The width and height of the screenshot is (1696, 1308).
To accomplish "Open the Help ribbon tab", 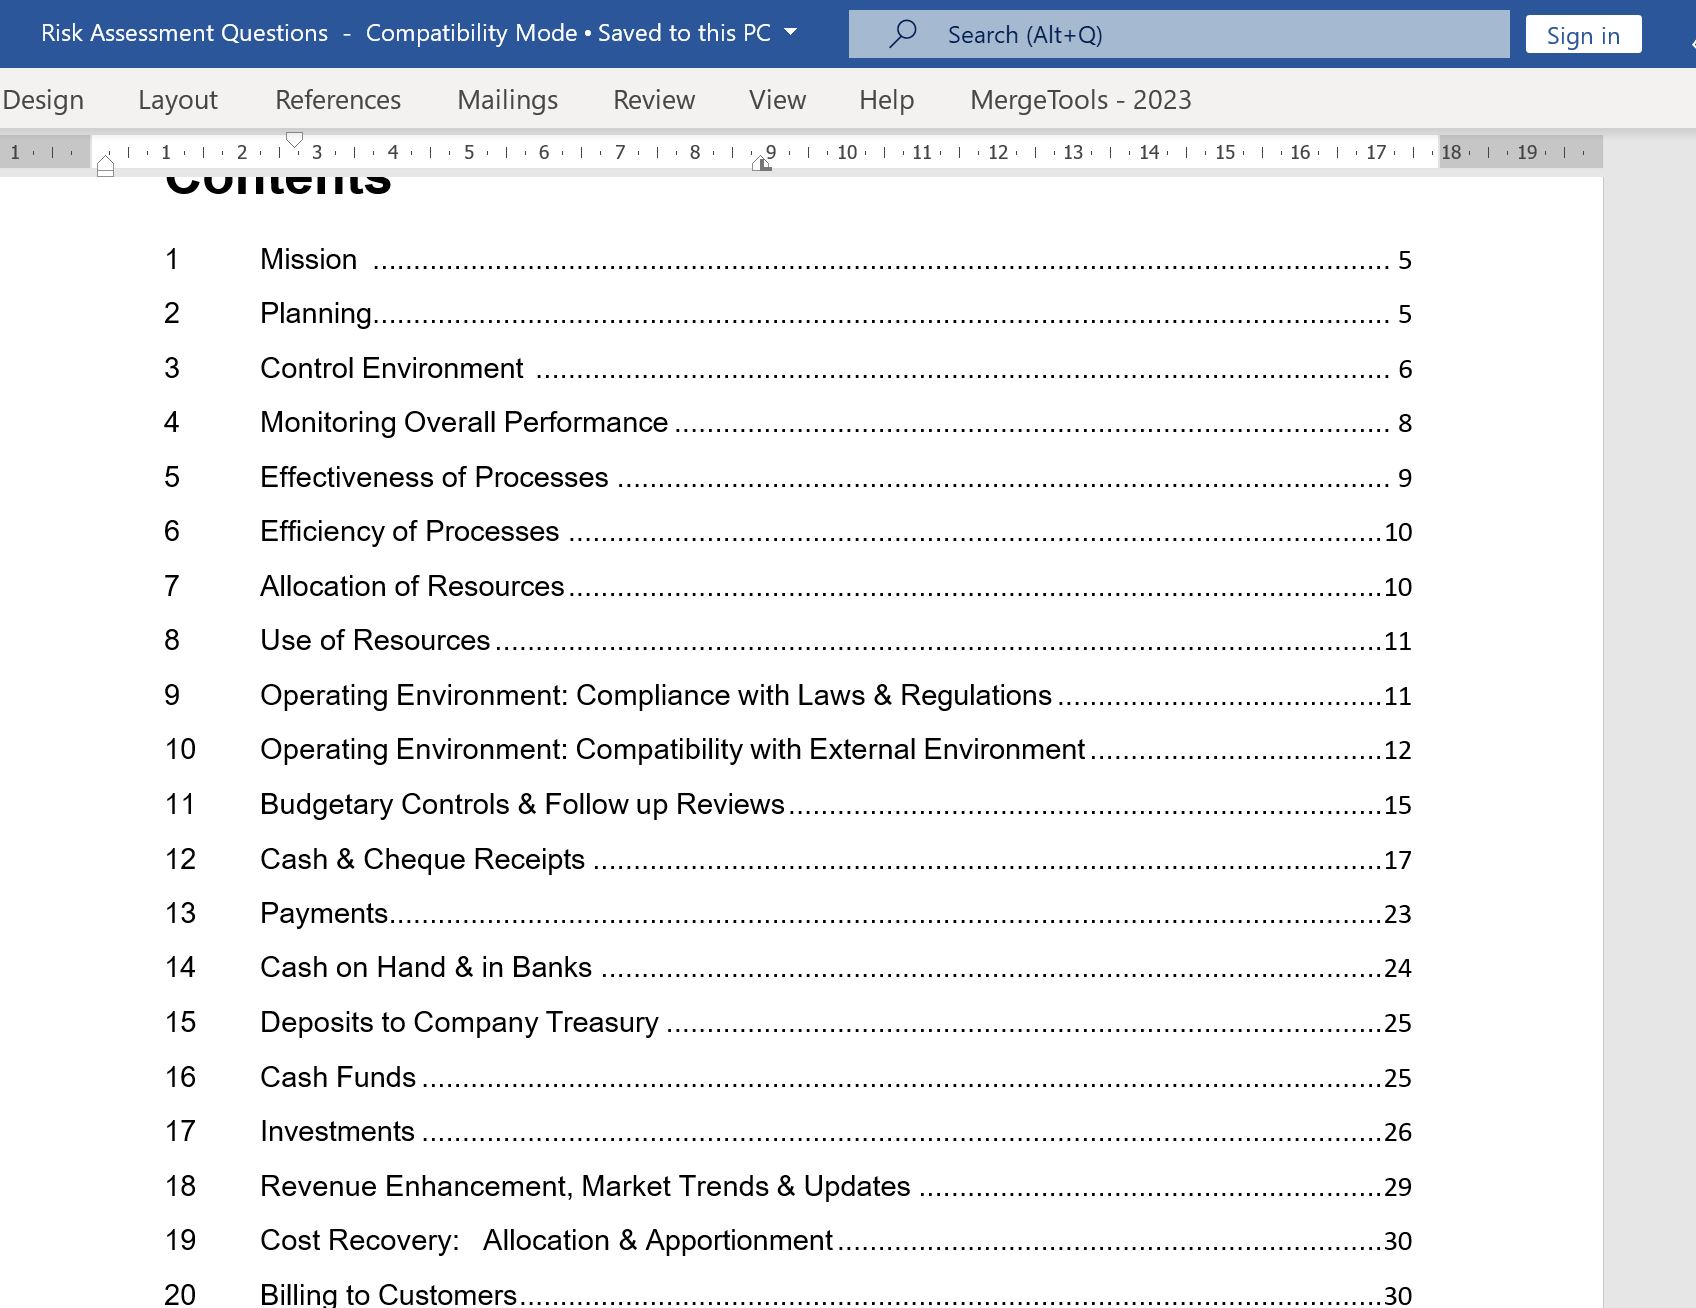I will click(886, 100).
